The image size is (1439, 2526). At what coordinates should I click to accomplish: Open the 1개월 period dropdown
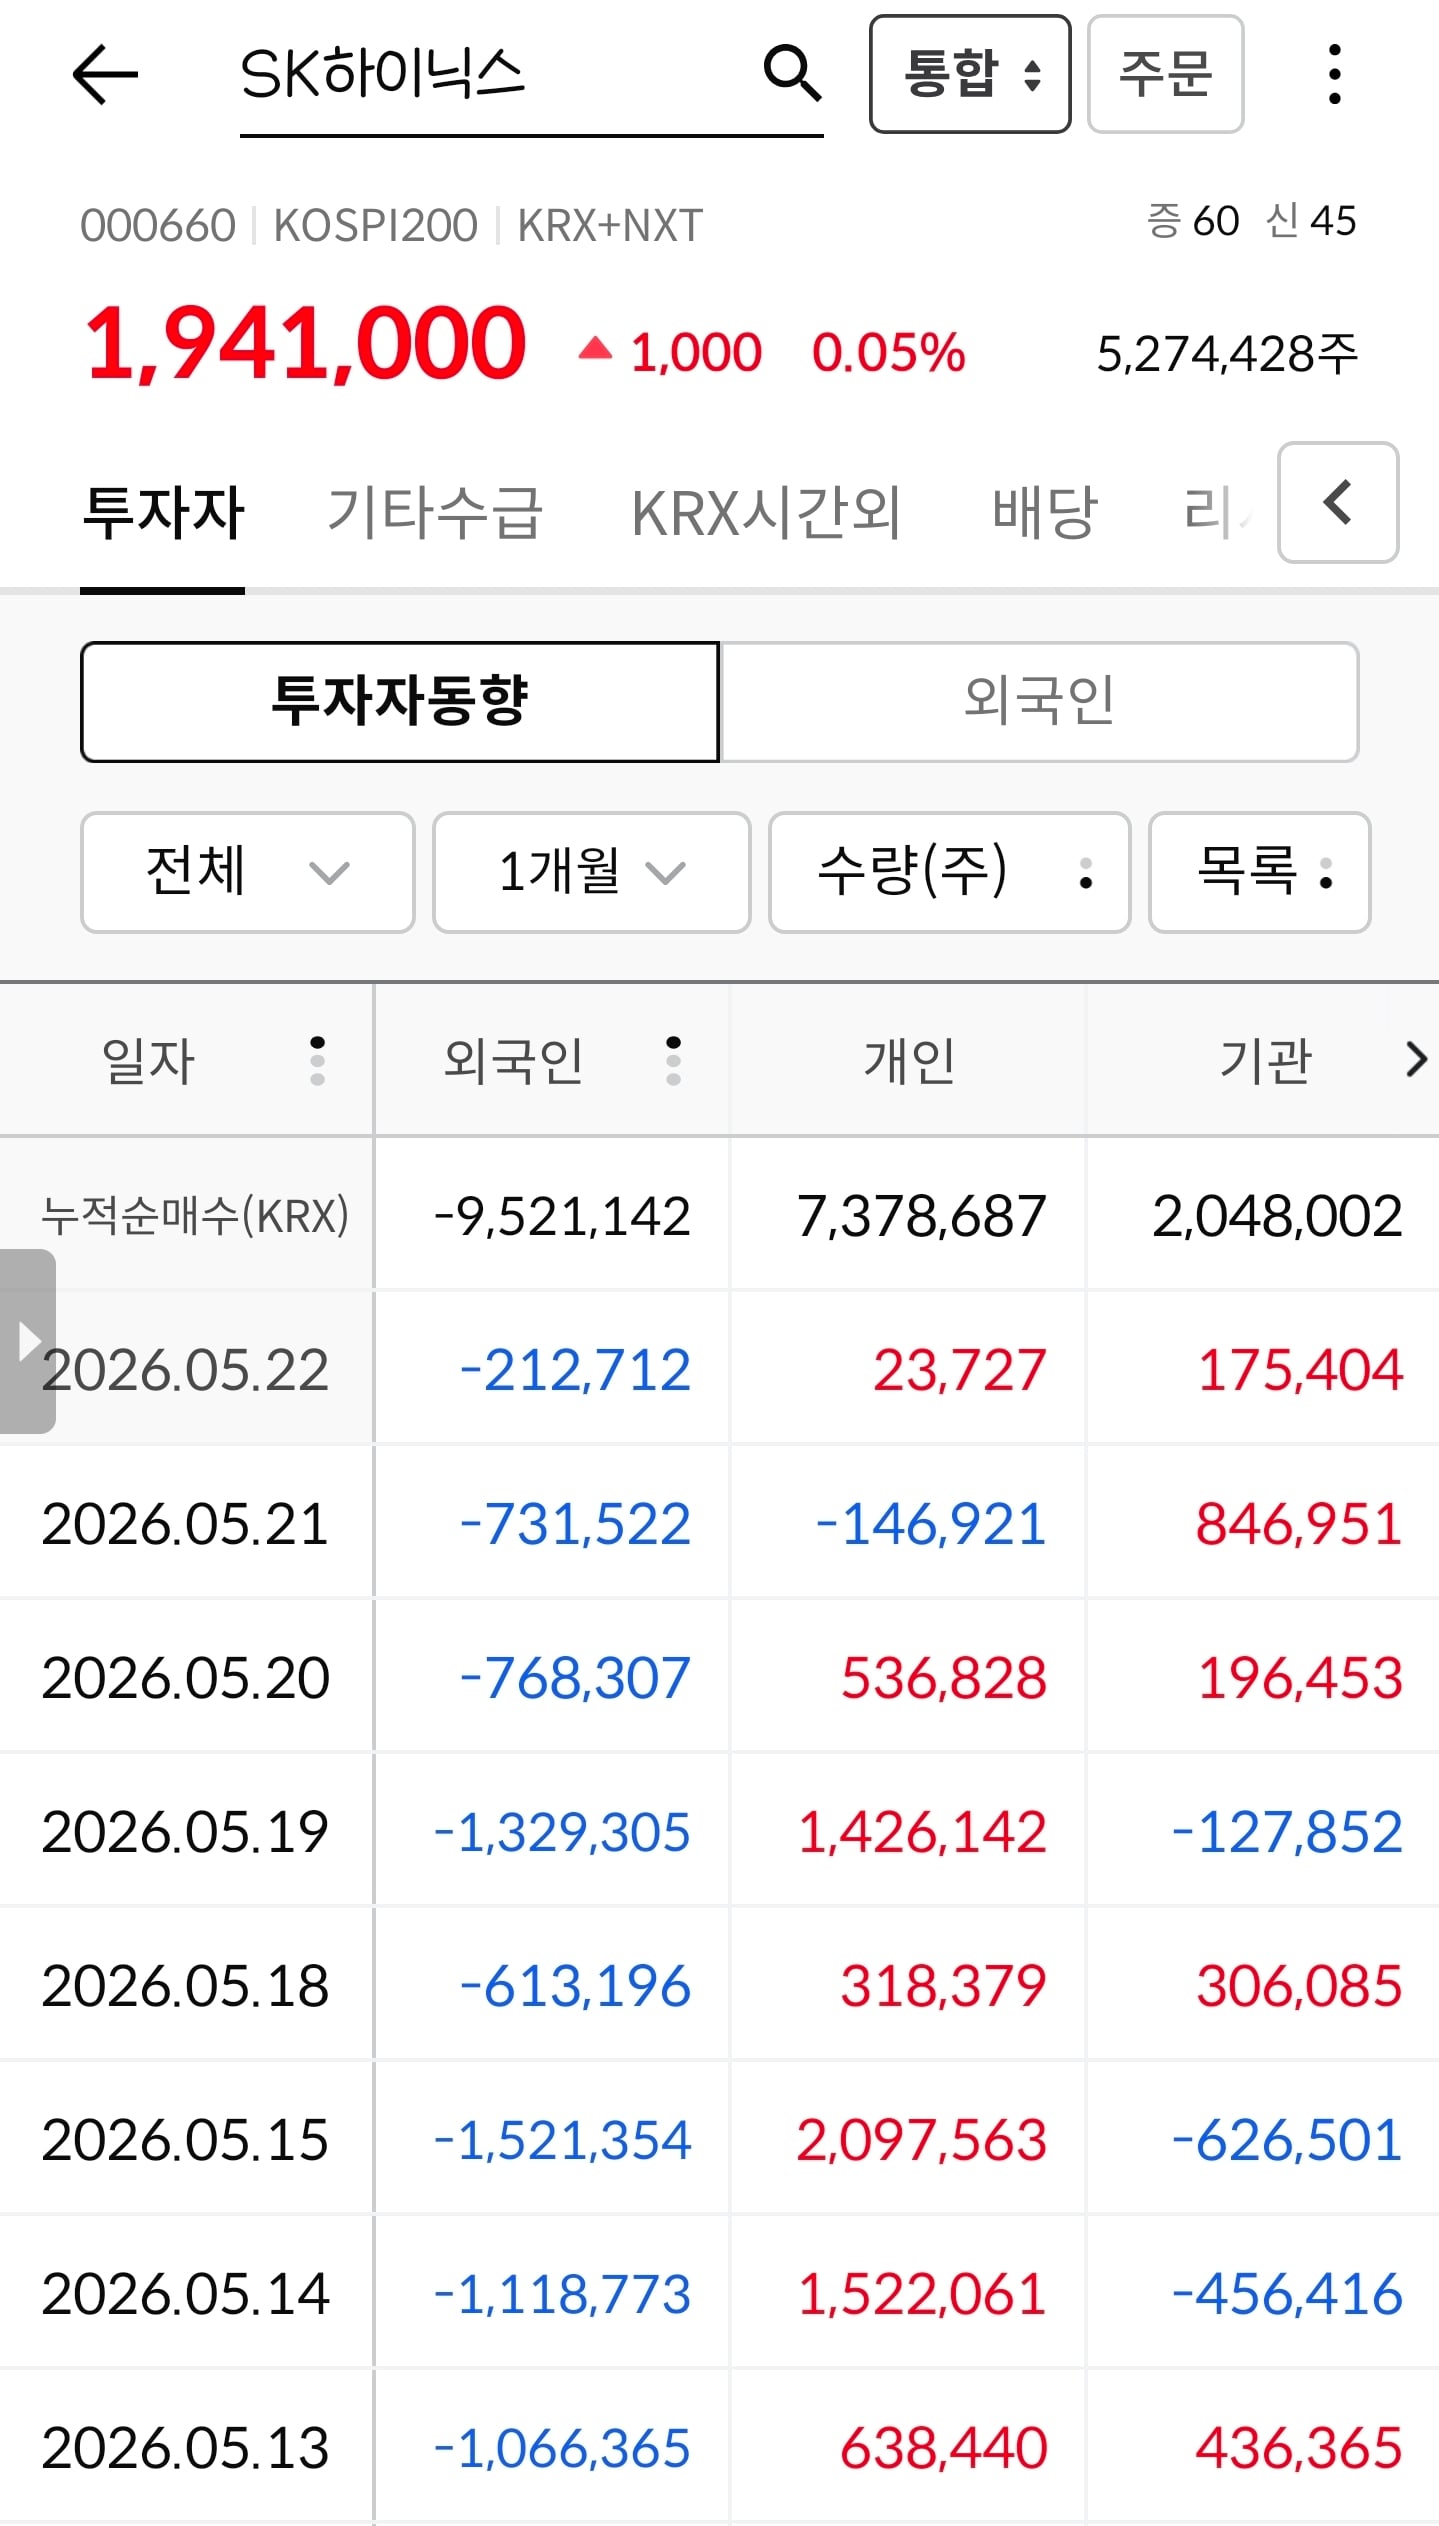pyautogui.click(x=591, y=872)
